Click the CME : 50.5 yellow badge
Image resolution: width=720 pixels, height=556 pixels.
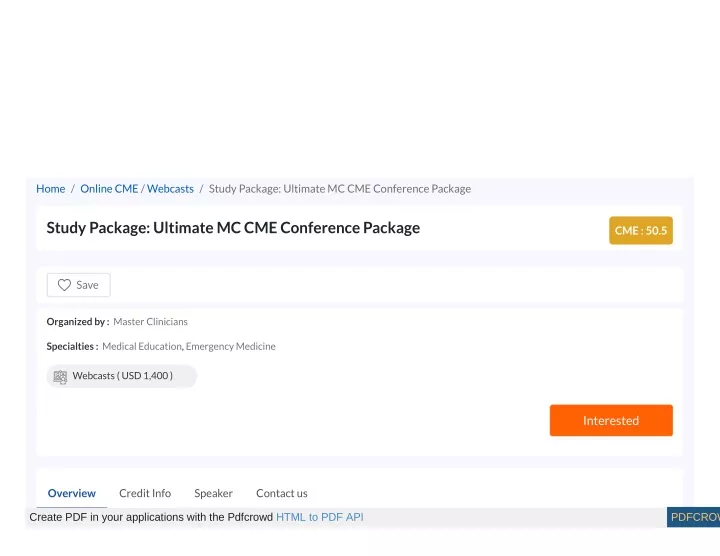(641, 230)
